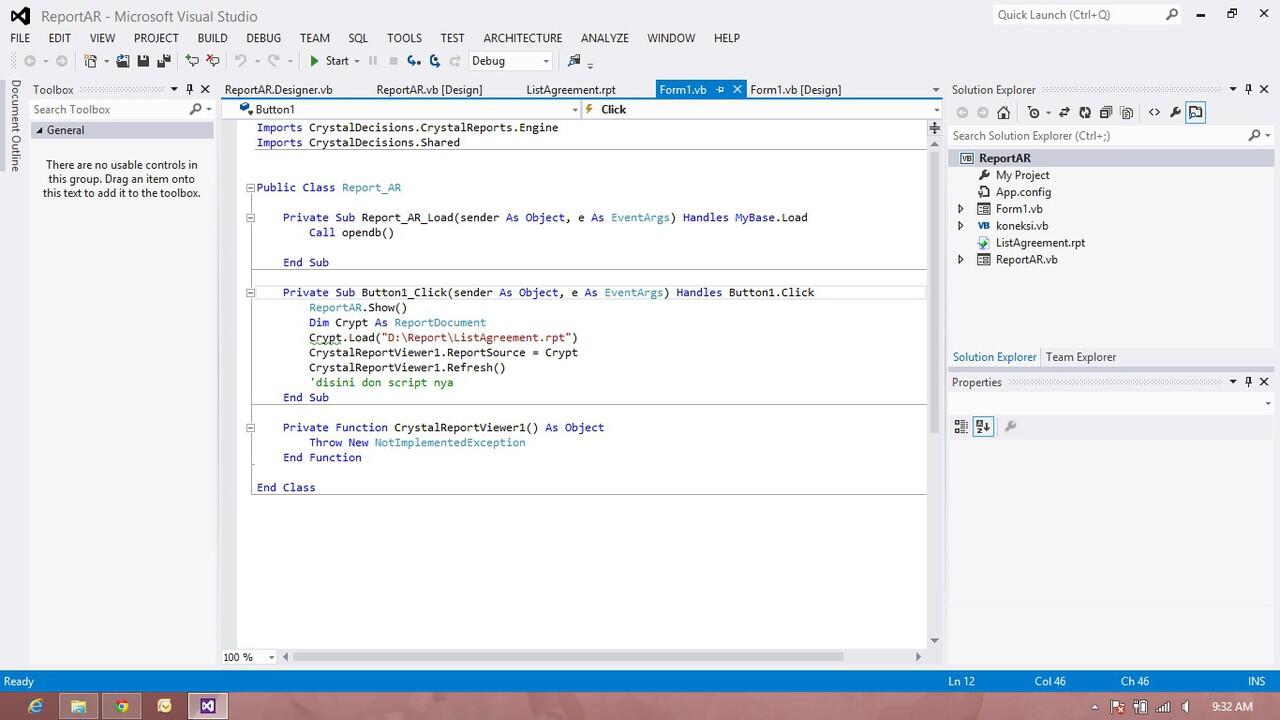Click the Step Over debug icon

(x=435, y=61)
